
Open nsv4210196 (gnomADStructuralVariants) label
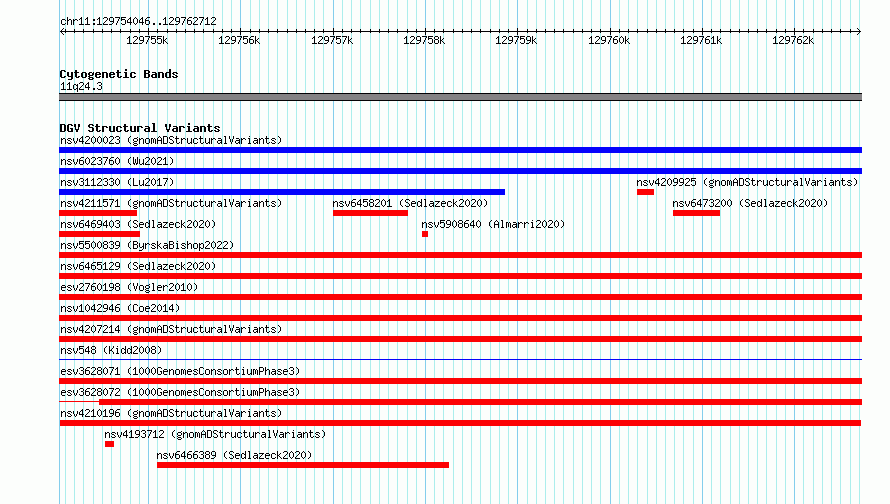pyautogui.click(x=171, y=413)
